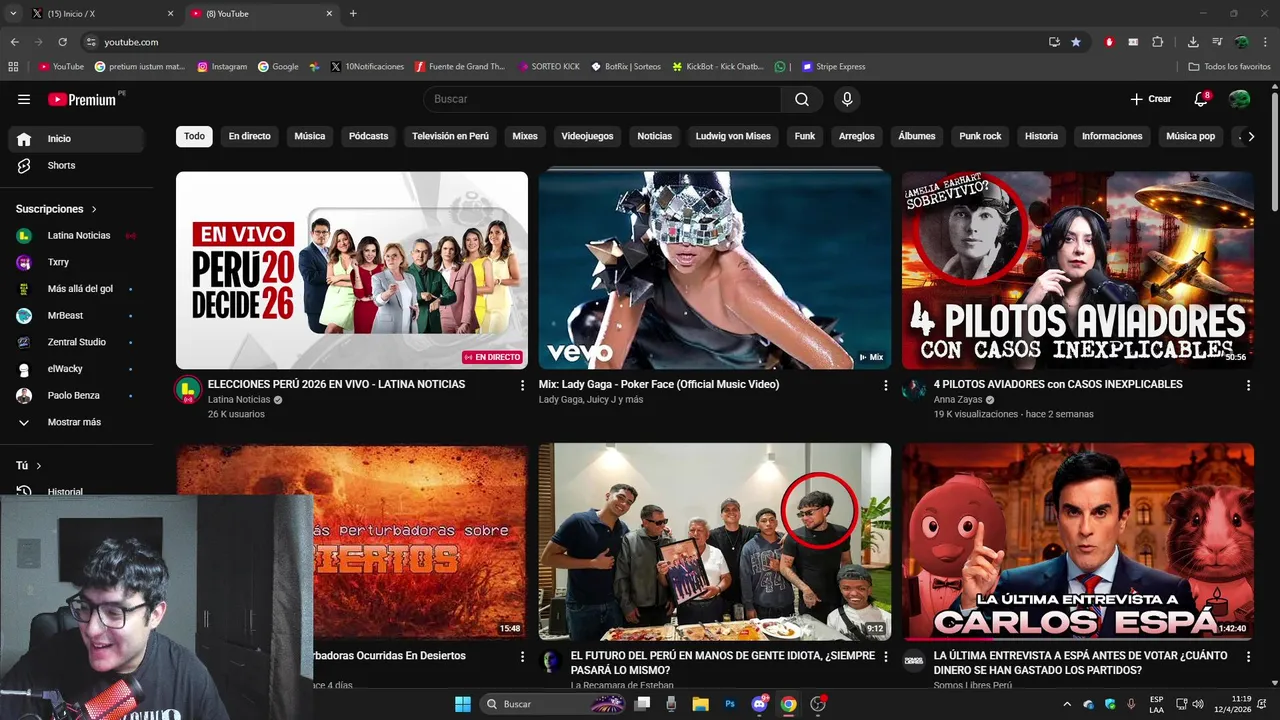Start voice search with microphone icon

coord(847,99)
